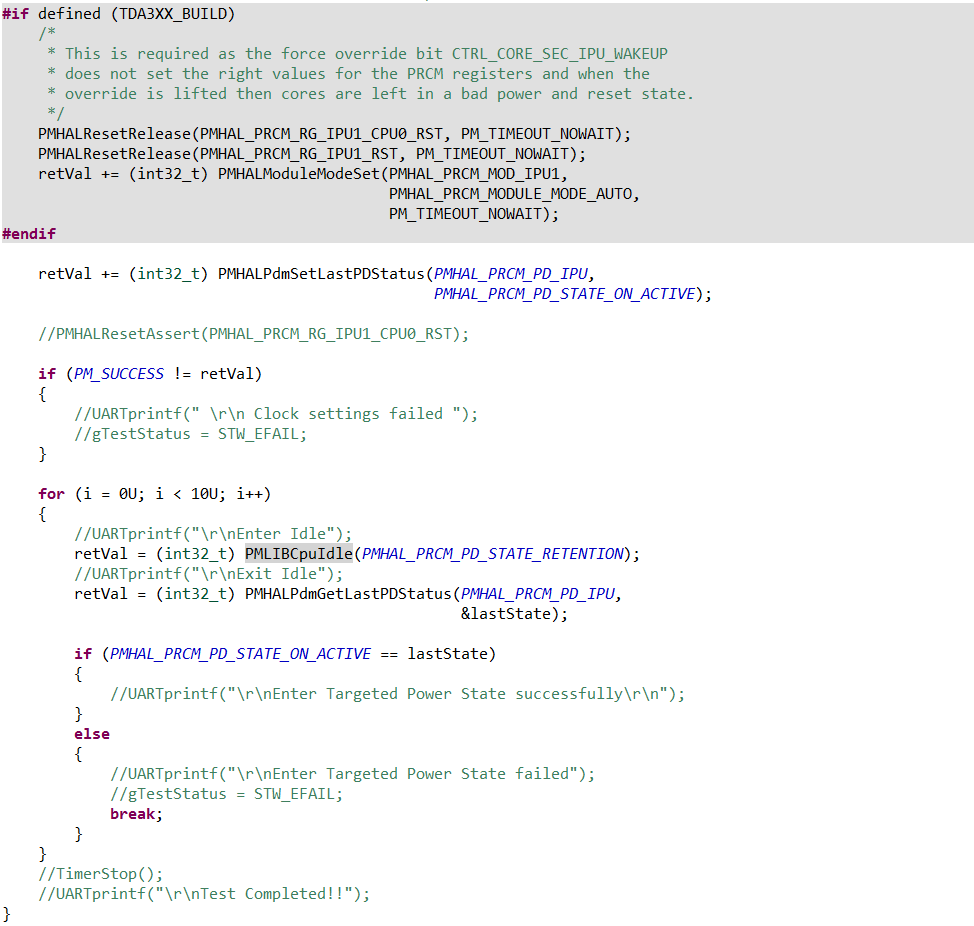Click the 'for' keyword of the loop

coord(51,494)
